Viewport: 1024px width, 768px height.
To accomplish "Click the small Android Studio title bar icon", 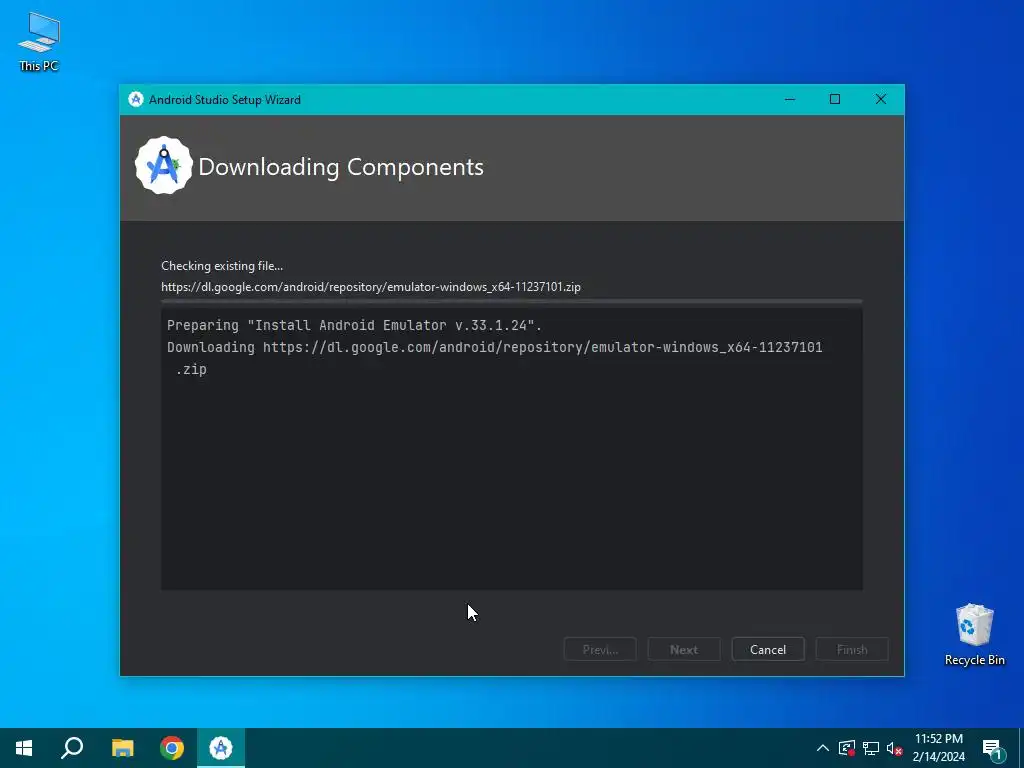I will [136, 99].
